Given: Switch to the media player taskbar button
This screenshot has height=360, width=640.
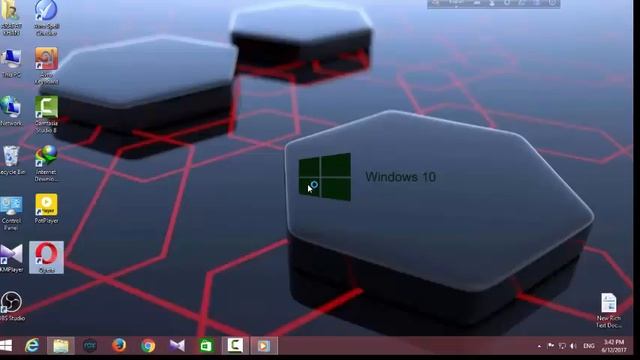Looking at the screenshot, I should point(264,346).
